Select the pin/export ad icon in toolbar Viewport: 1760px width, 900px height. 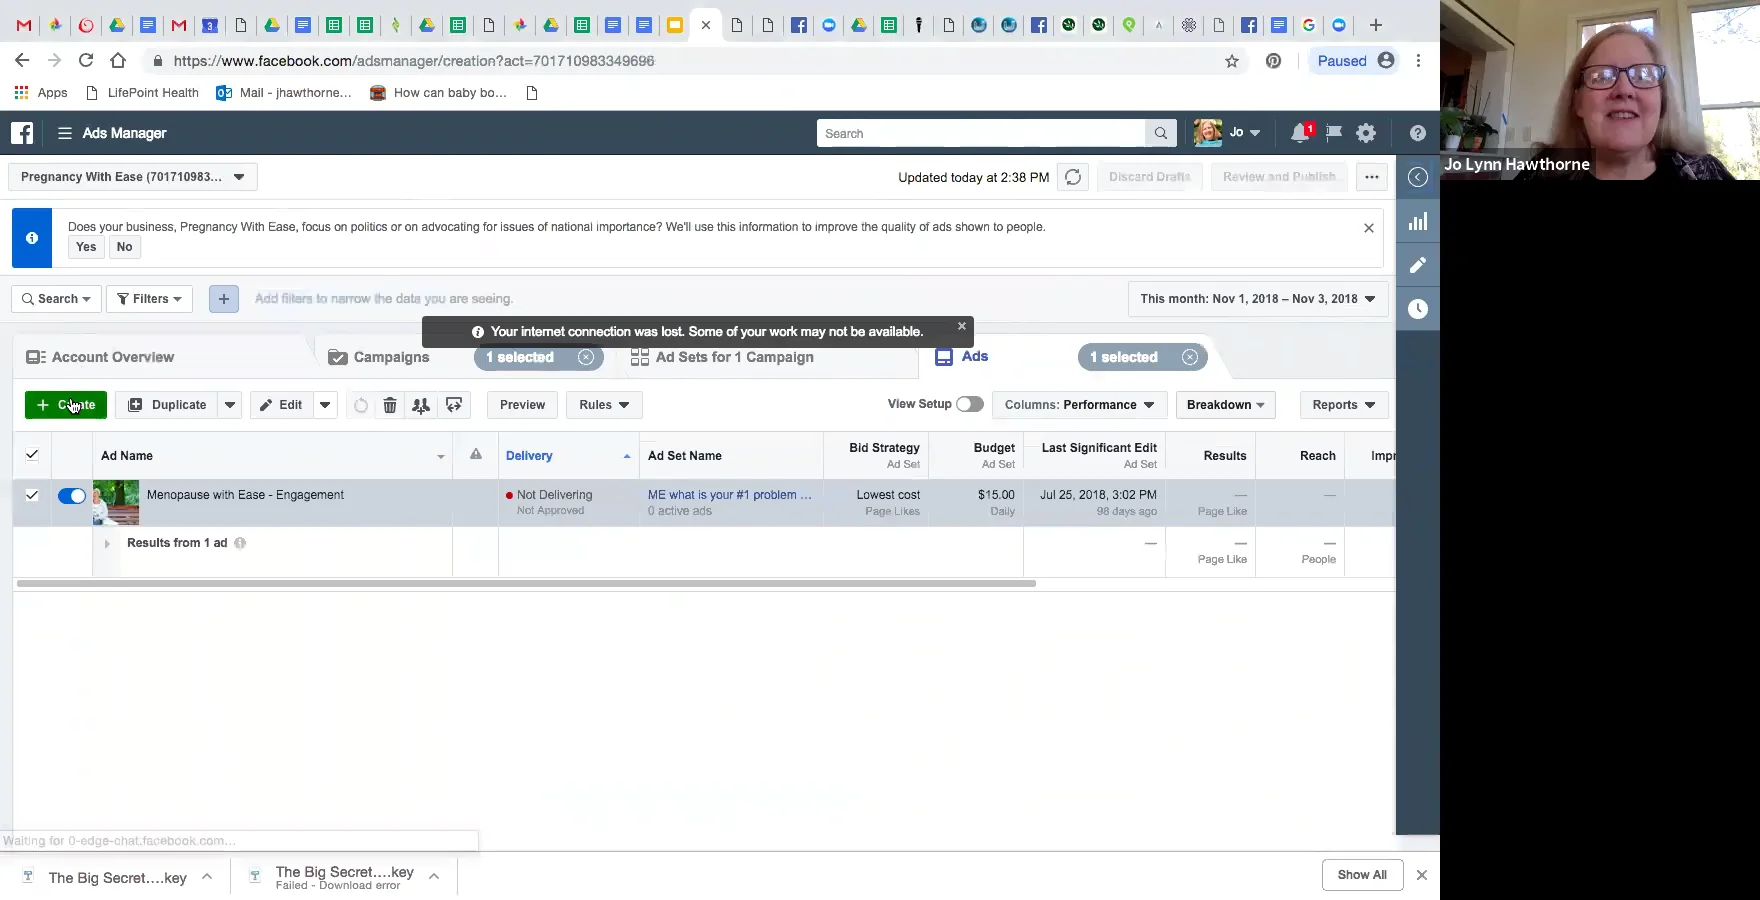click(455, 405)
